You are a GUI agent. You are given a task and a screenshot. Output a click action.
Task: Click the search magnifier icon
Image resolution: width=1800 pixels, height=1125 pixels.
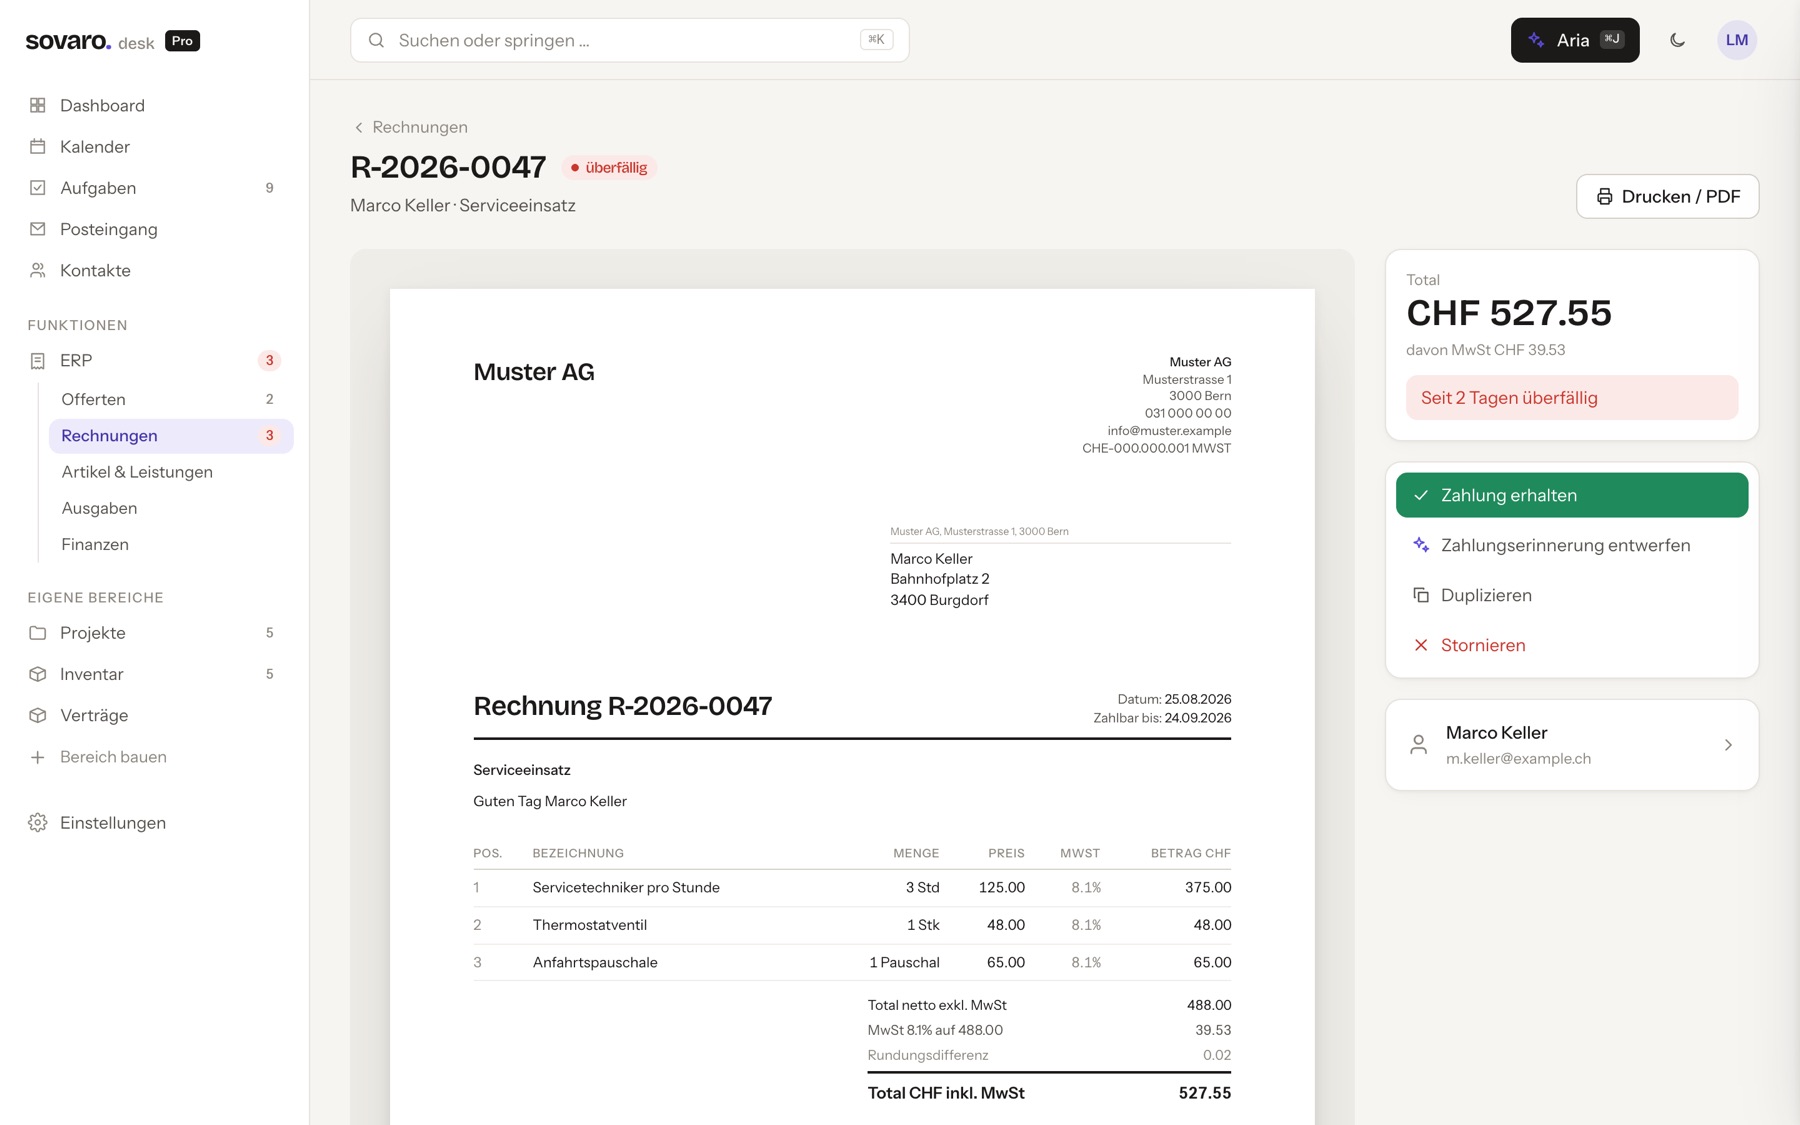point(376,40)
